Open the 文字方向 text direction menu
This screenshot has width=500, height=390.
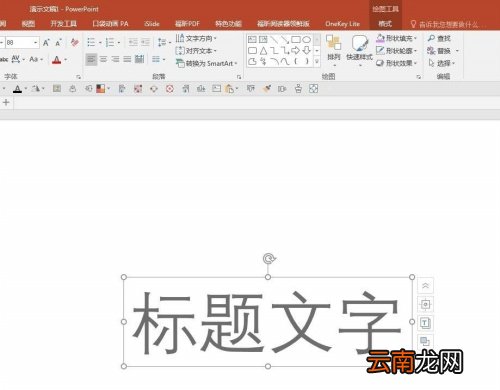(x=196, y=38)
